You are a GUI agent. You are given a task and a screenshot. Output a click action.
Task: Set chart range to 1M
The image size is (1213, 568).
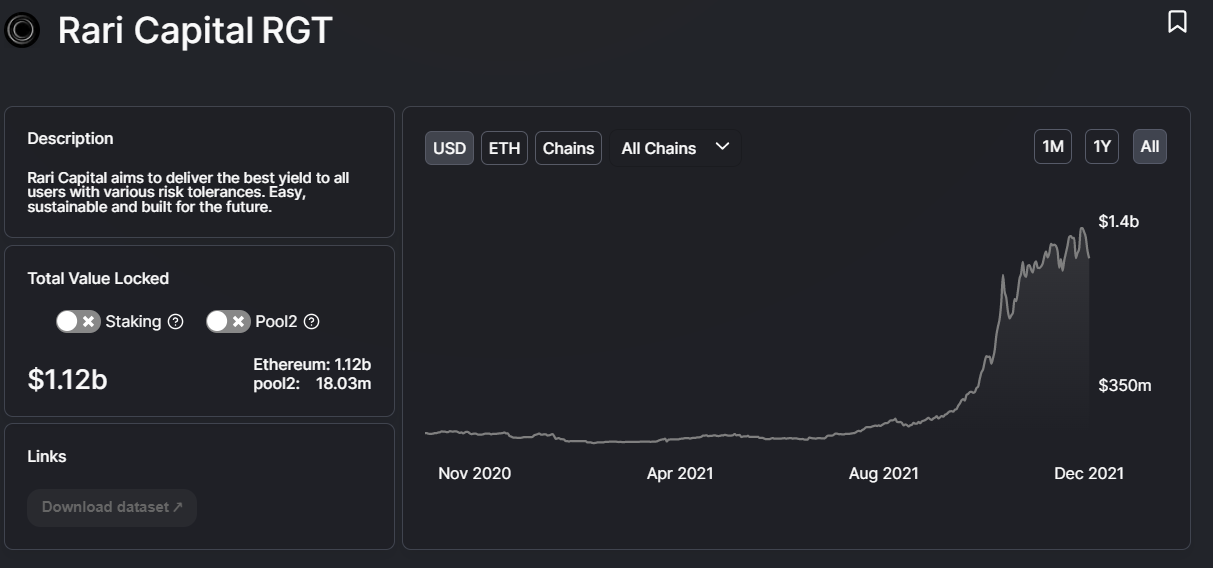point(1052,147)
